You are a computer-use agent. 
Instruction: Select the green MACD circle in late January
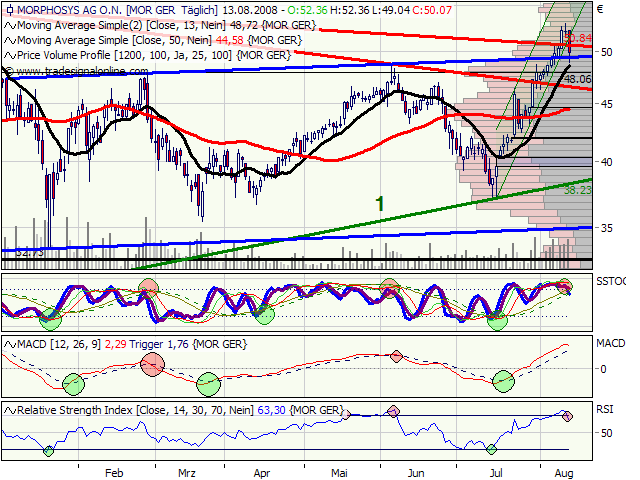tap(73, 384)
